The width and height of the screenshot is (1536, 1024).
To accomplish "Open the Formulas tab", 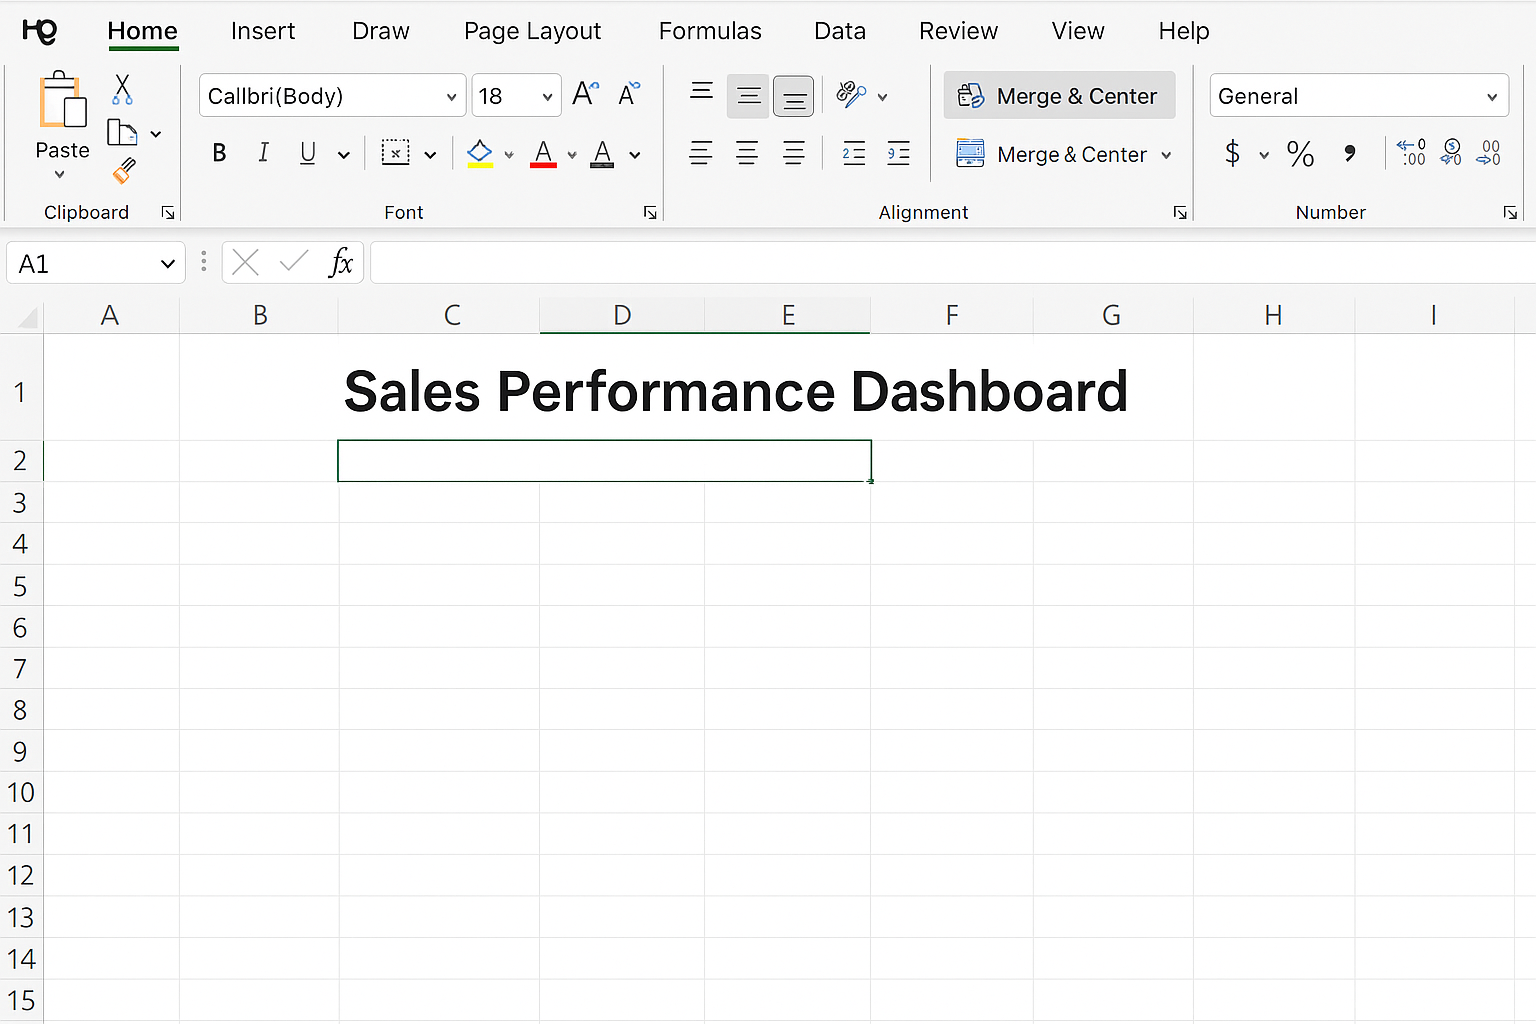I will (x=710, y=31).
